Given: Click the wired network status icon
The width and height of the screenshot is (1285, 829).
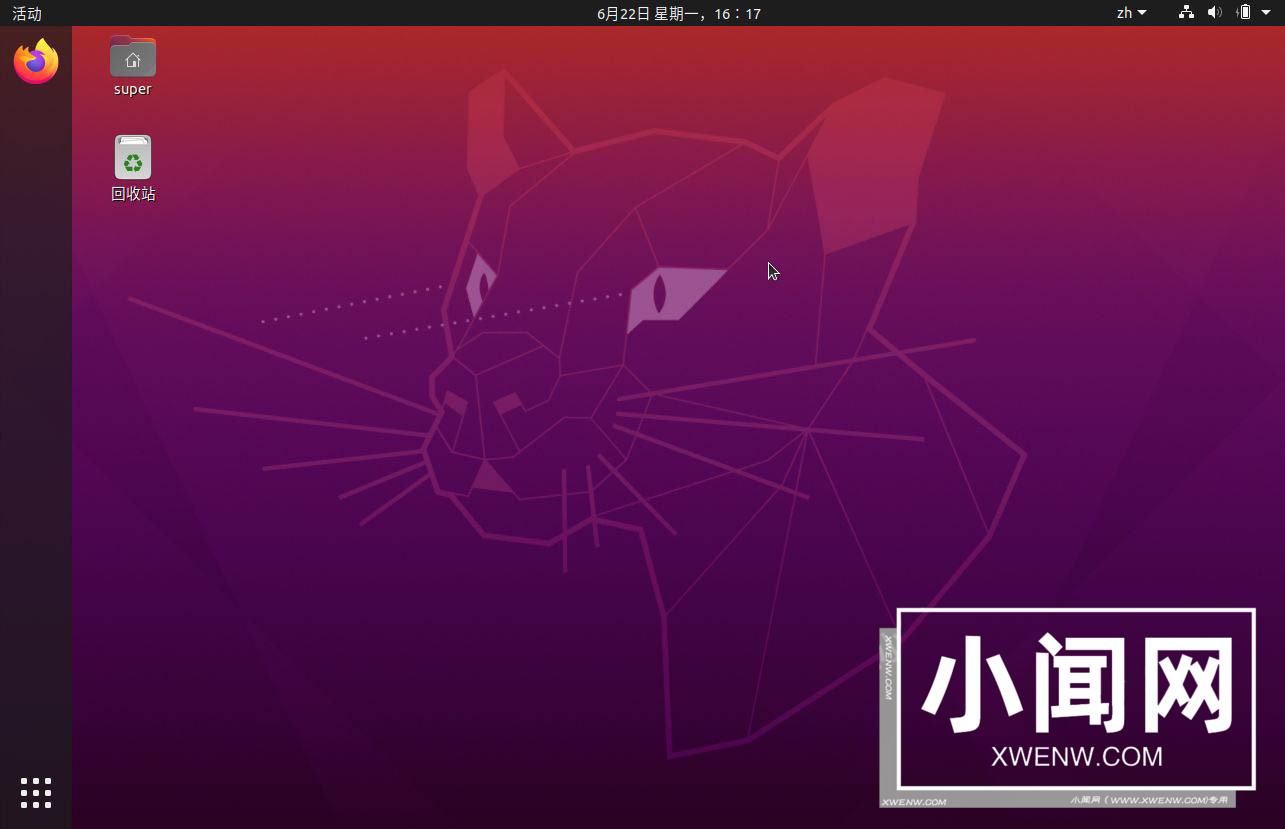Looking at the screenshot, I should [1186, 13].
